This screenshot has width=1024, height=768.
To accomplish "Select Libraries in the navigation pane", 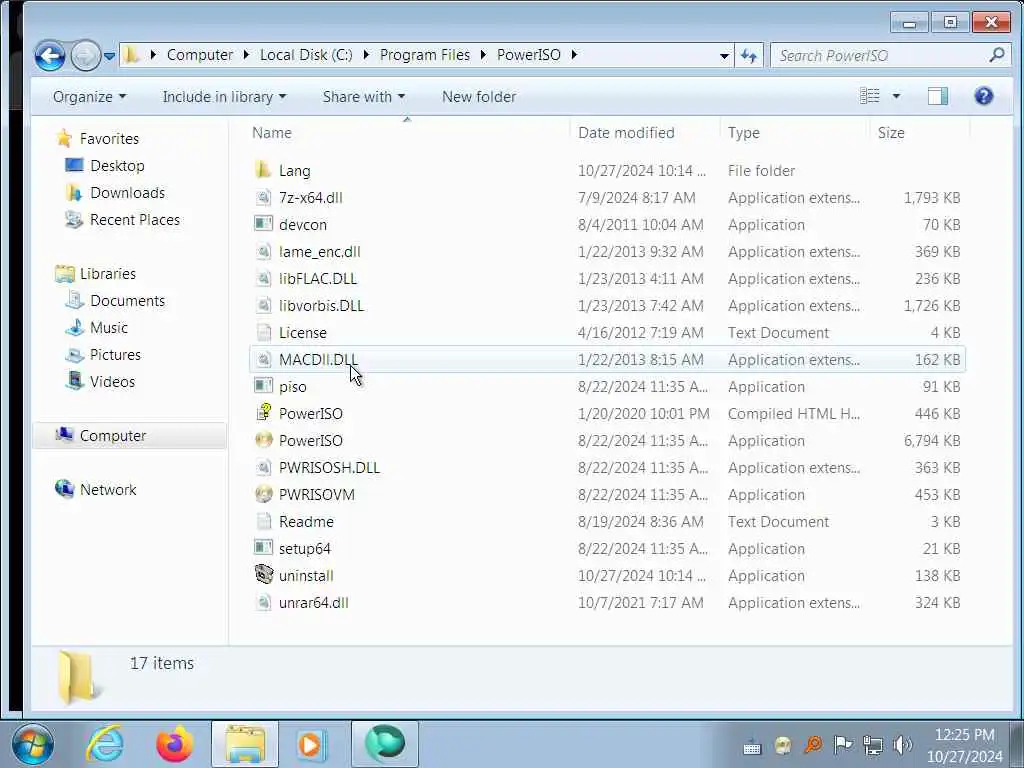I will pos(108,274).
